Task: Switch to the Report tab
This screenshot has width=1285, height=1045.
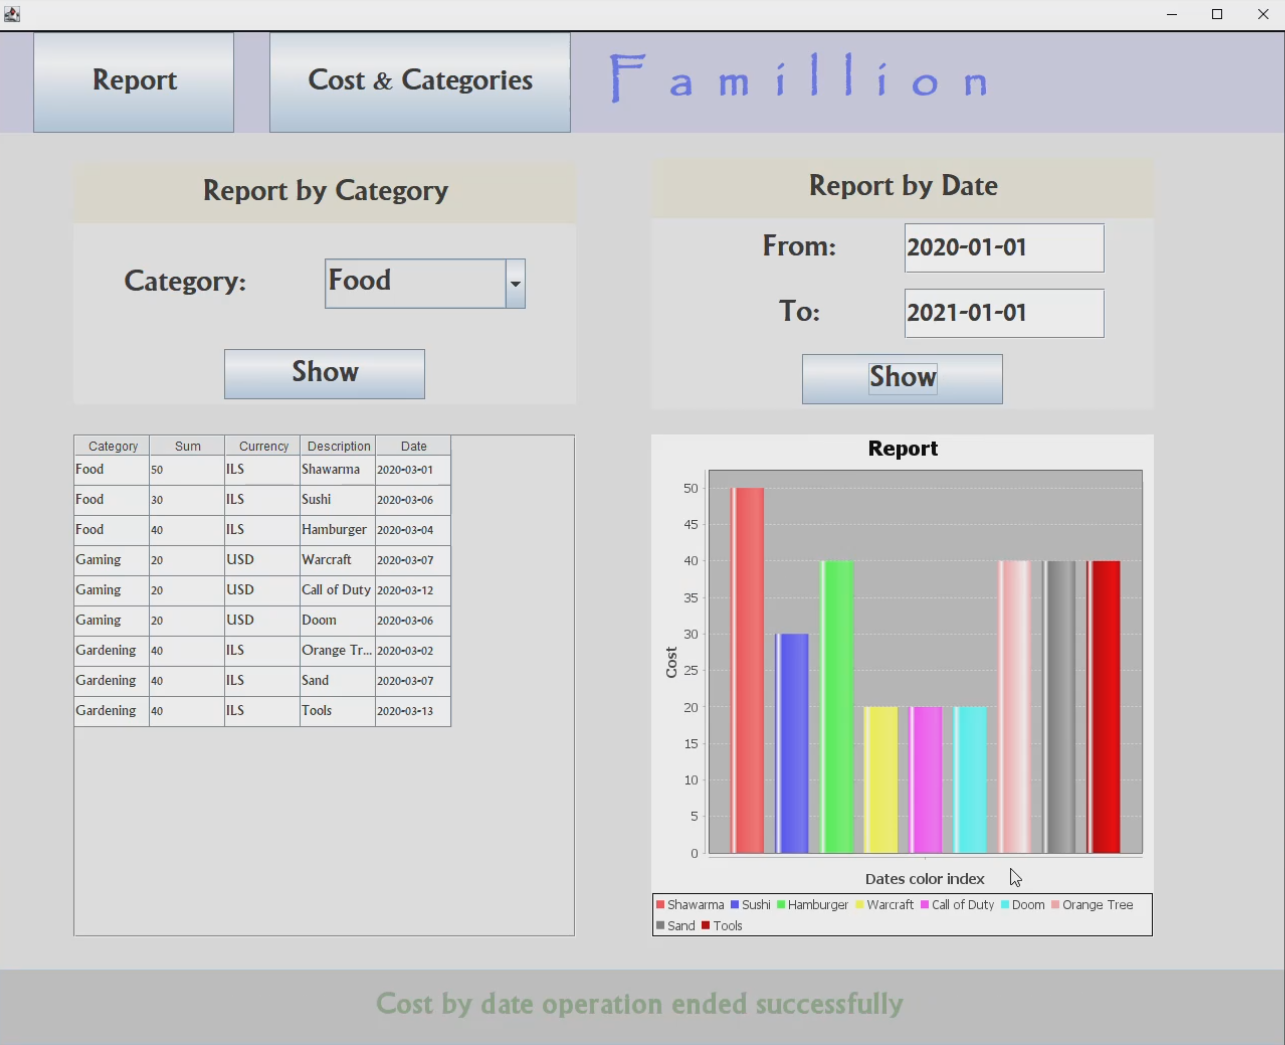Action: 133,80
